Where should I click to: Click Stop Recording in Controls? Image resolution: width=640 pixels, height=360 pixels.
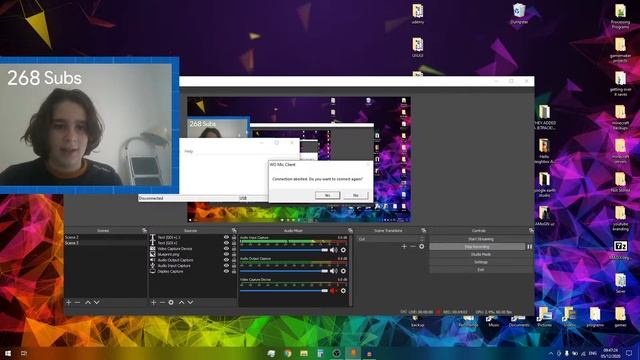pos(477,247)
